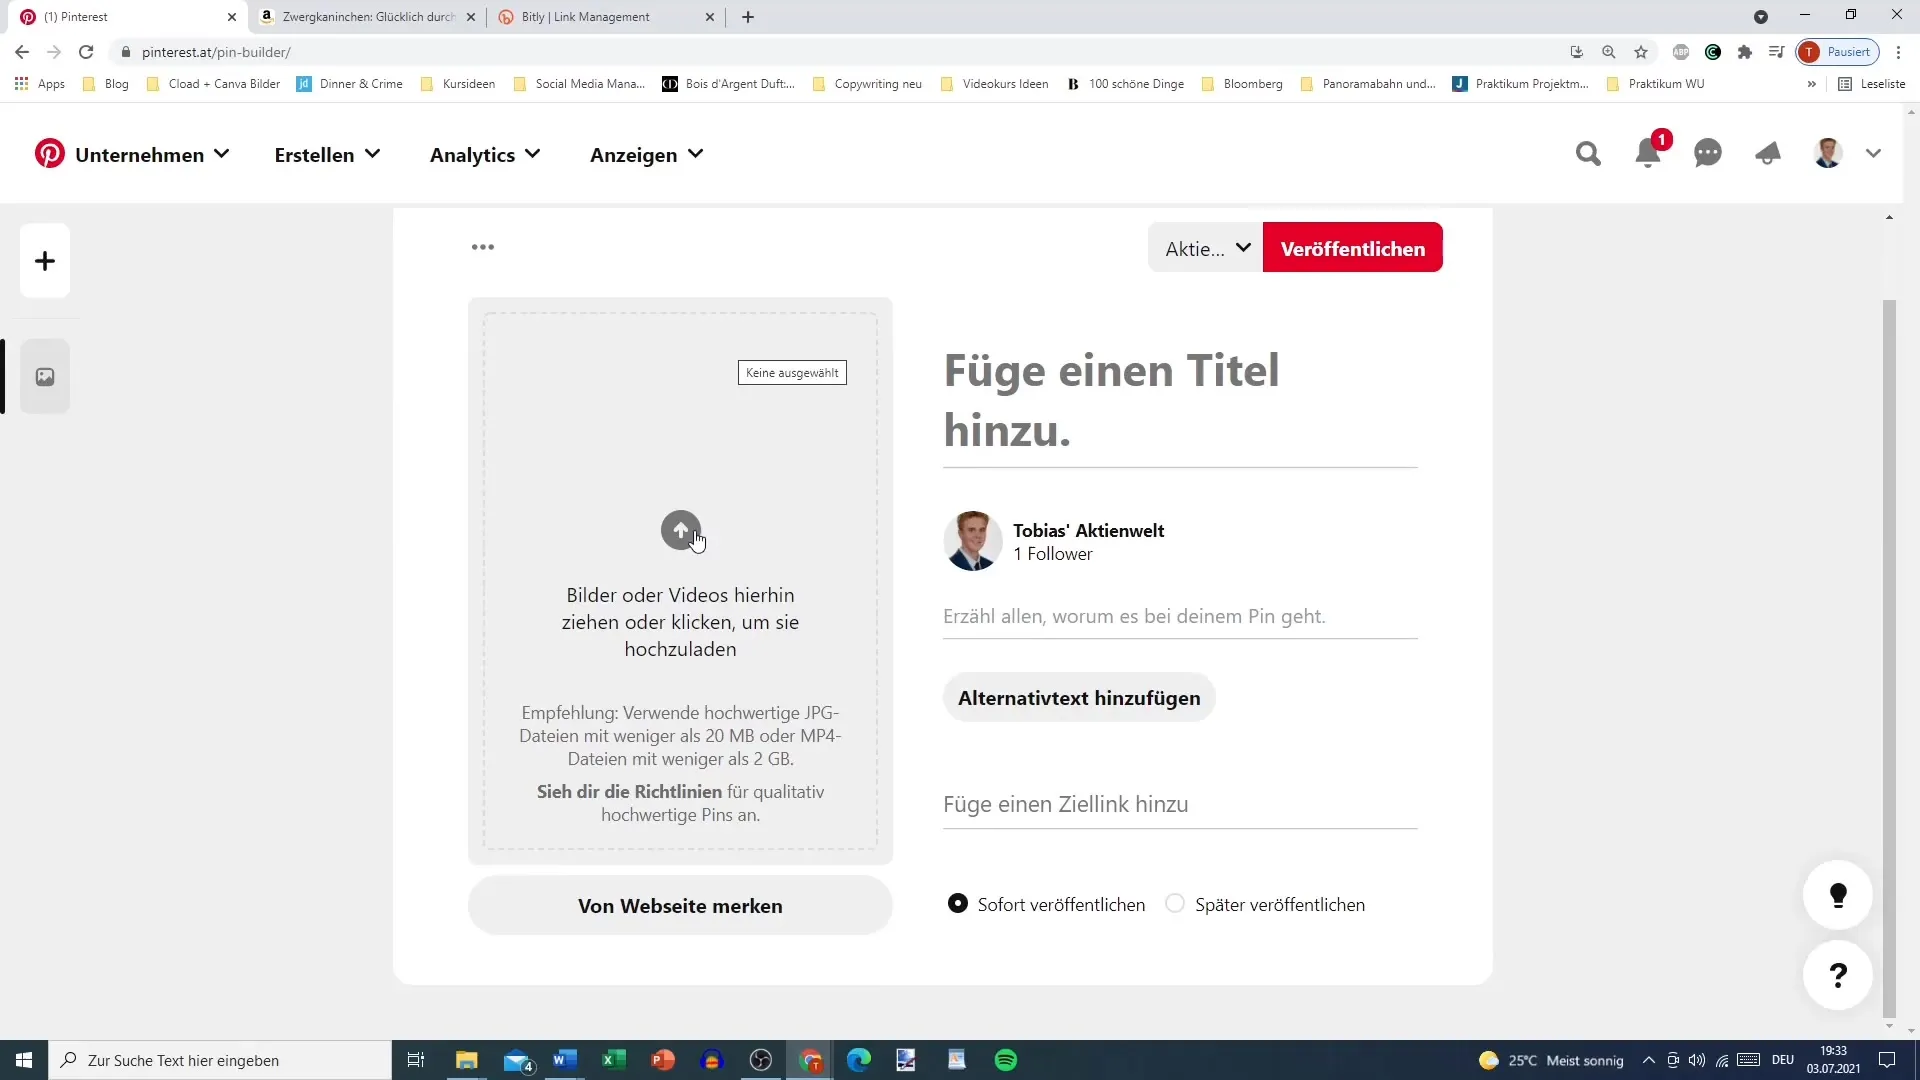Click Alternativtext hinzufügen button

point(1079,698)
